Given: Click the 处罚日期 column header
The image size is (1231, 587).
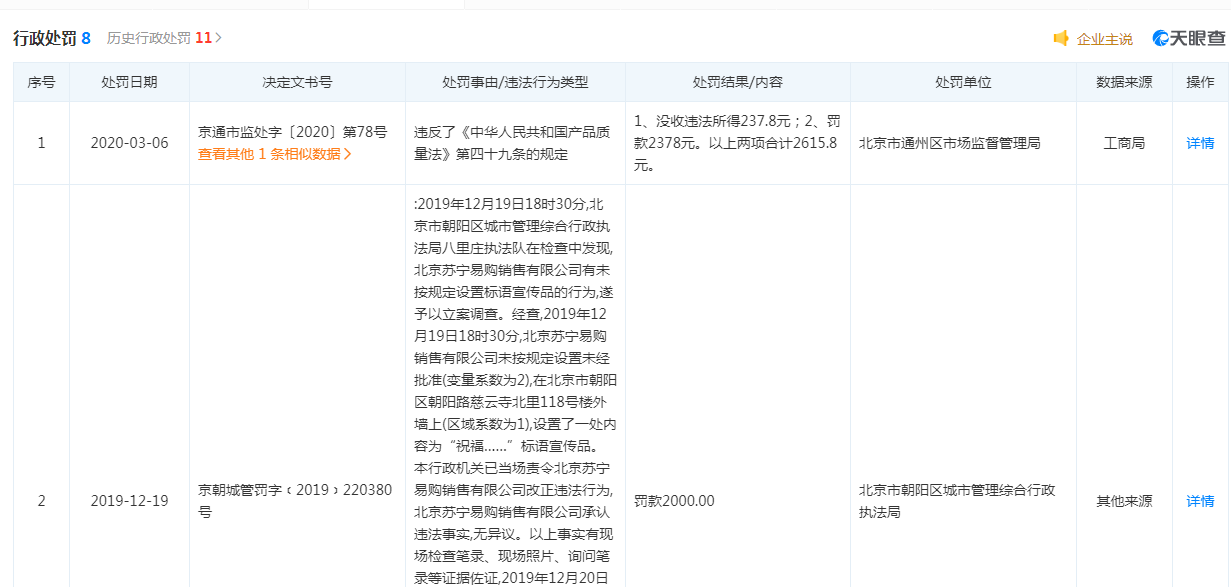Looking at the screenshot, I should click(x=129, y=82).
